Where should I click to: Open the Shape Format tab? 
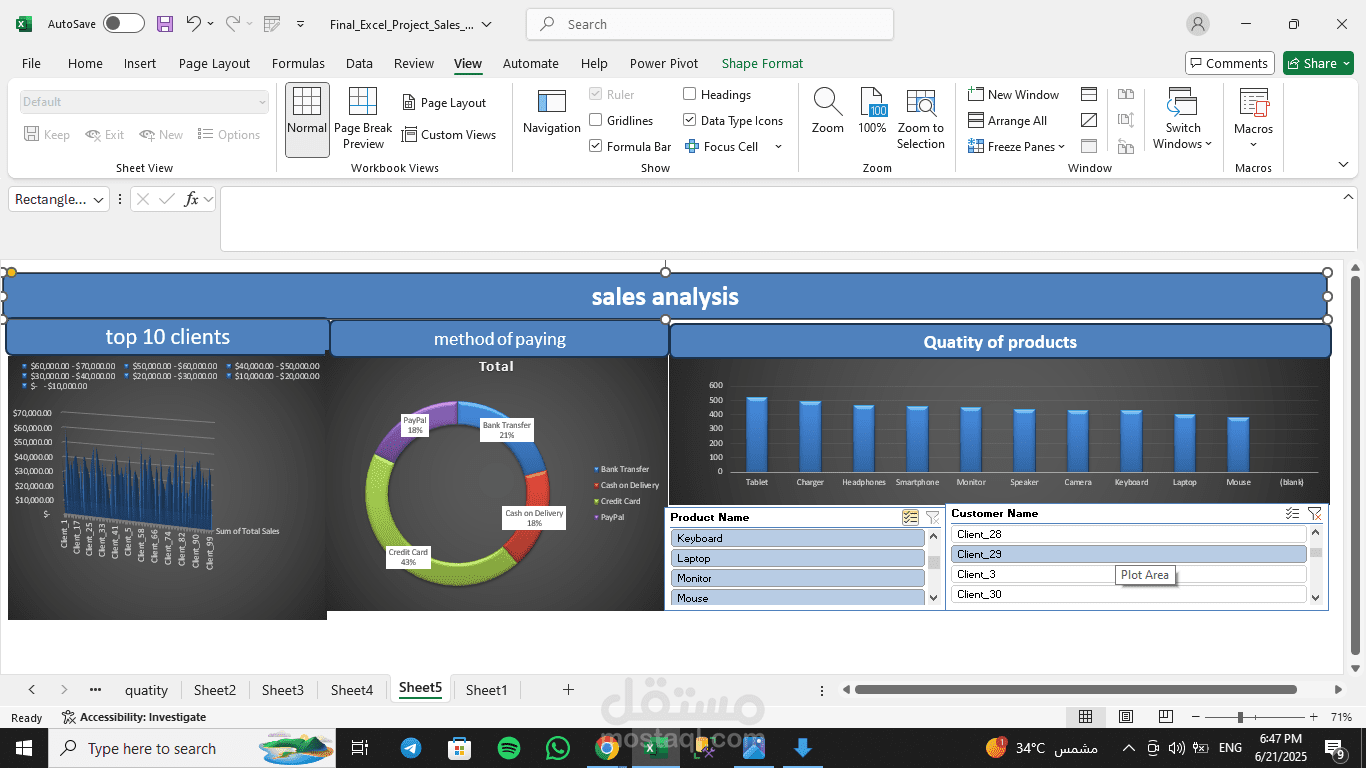click(x=762, y=63)
